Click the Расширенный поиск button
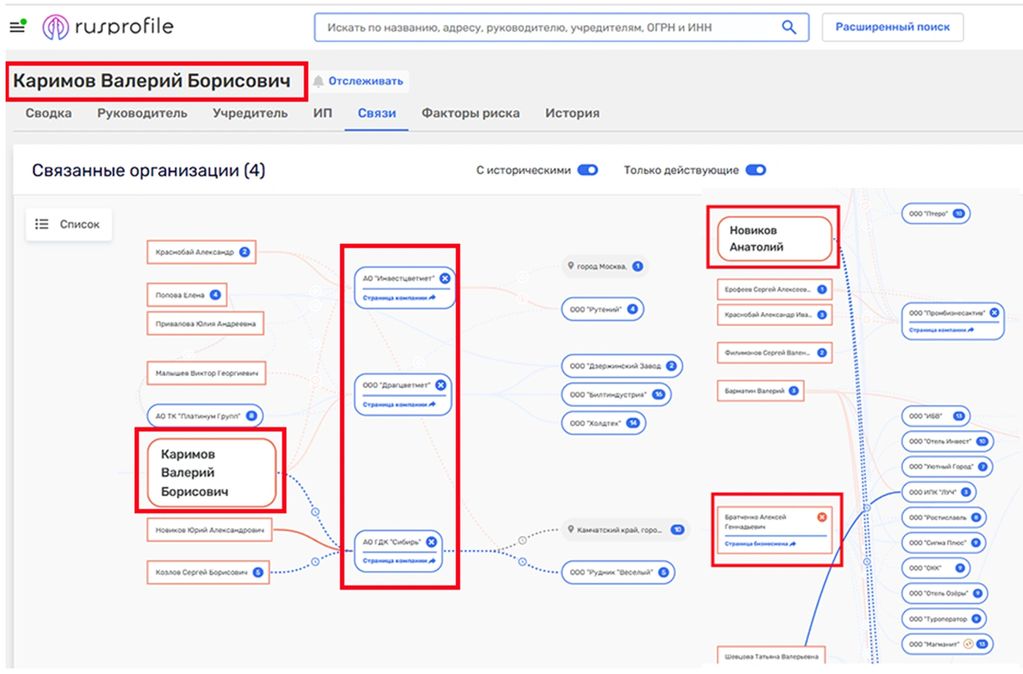 pos(893,27)
